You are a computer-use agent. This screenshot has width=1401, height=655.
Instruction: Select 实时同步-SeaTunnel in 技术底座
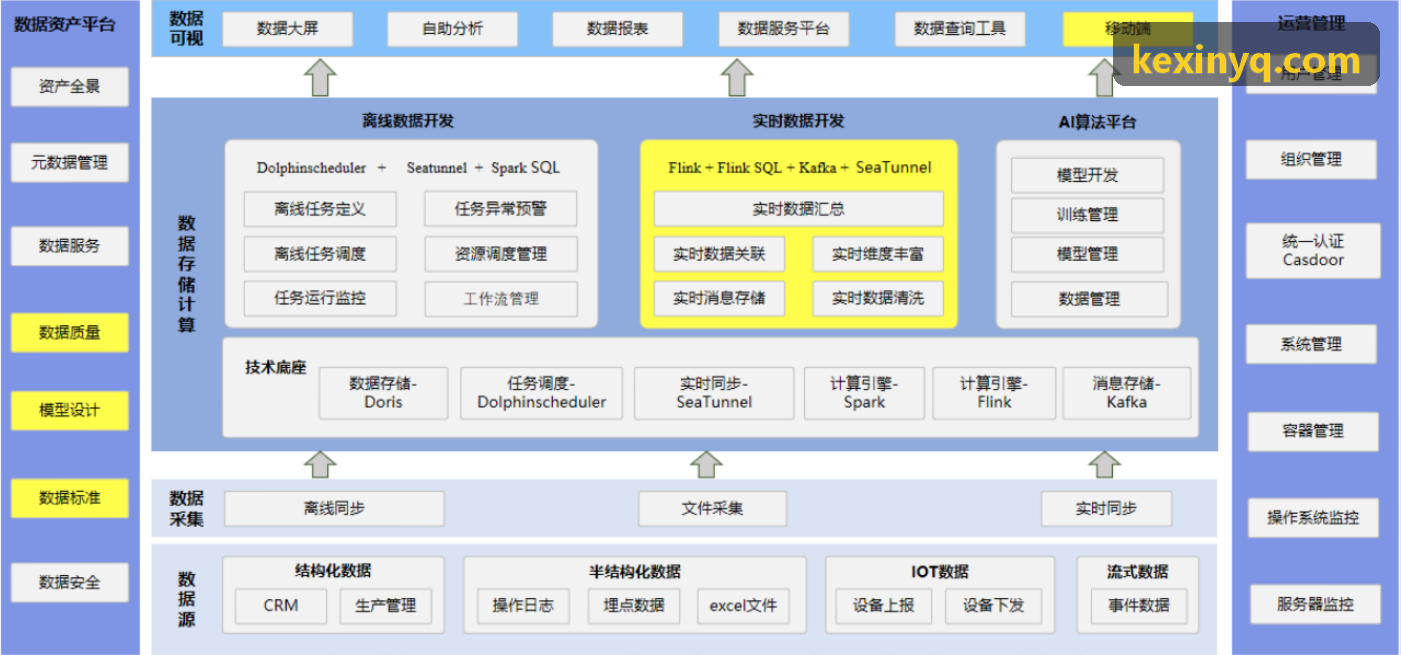pos(714,393)
